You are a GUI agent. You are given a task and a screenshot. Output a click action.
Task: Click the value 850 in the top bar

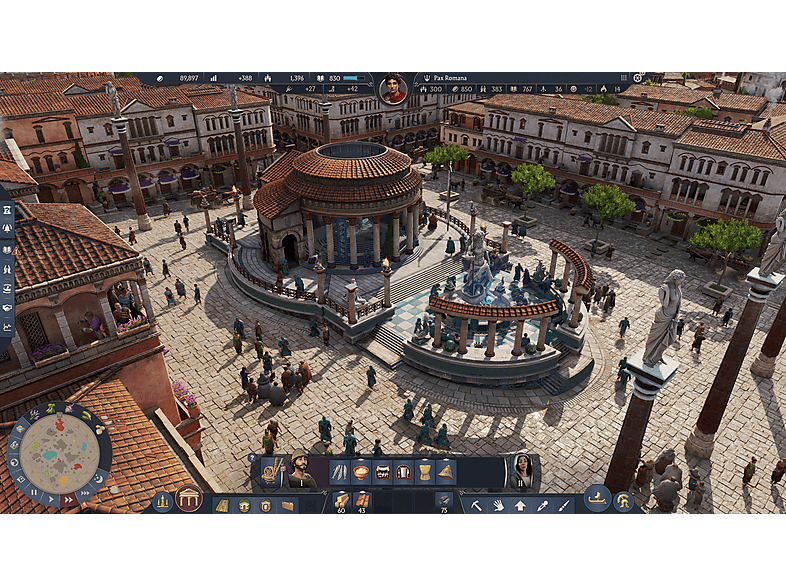(466, 89)
